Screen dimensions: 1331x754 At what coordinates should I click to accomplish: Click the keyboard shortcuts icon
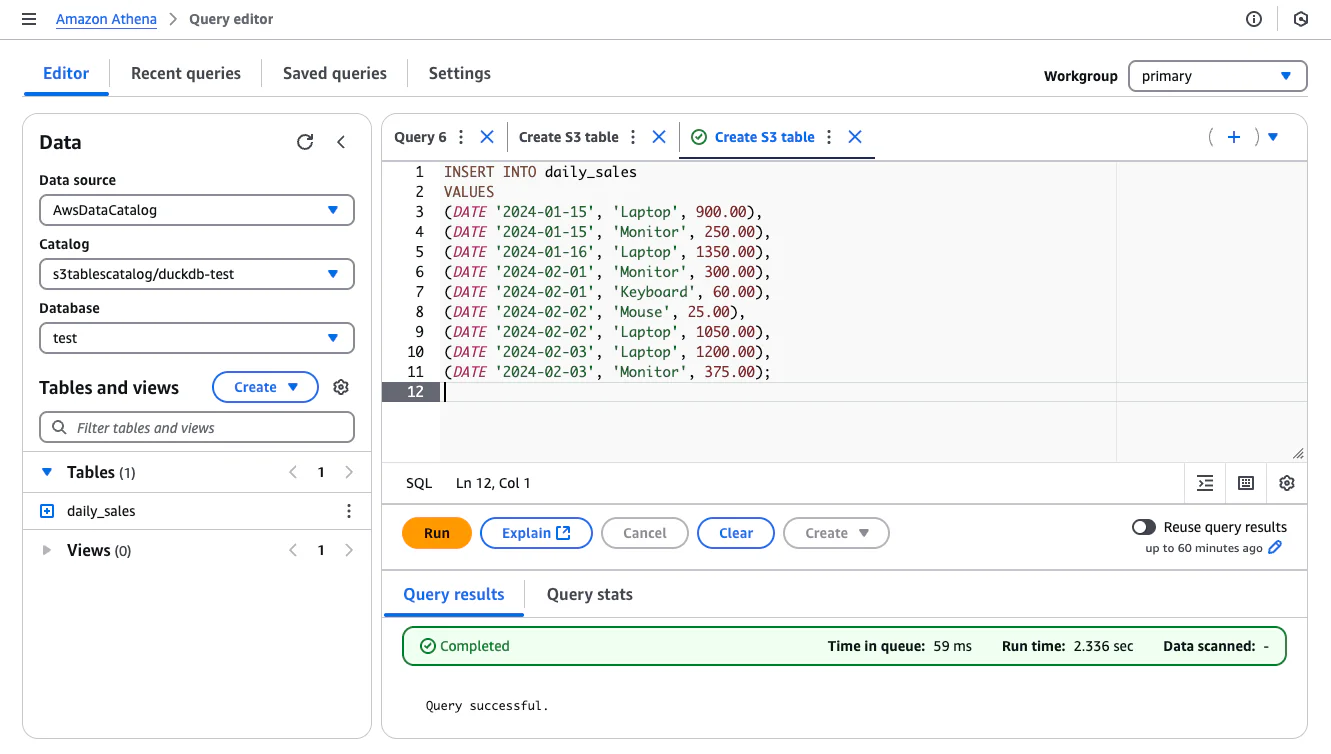[x=1246, y=483]
